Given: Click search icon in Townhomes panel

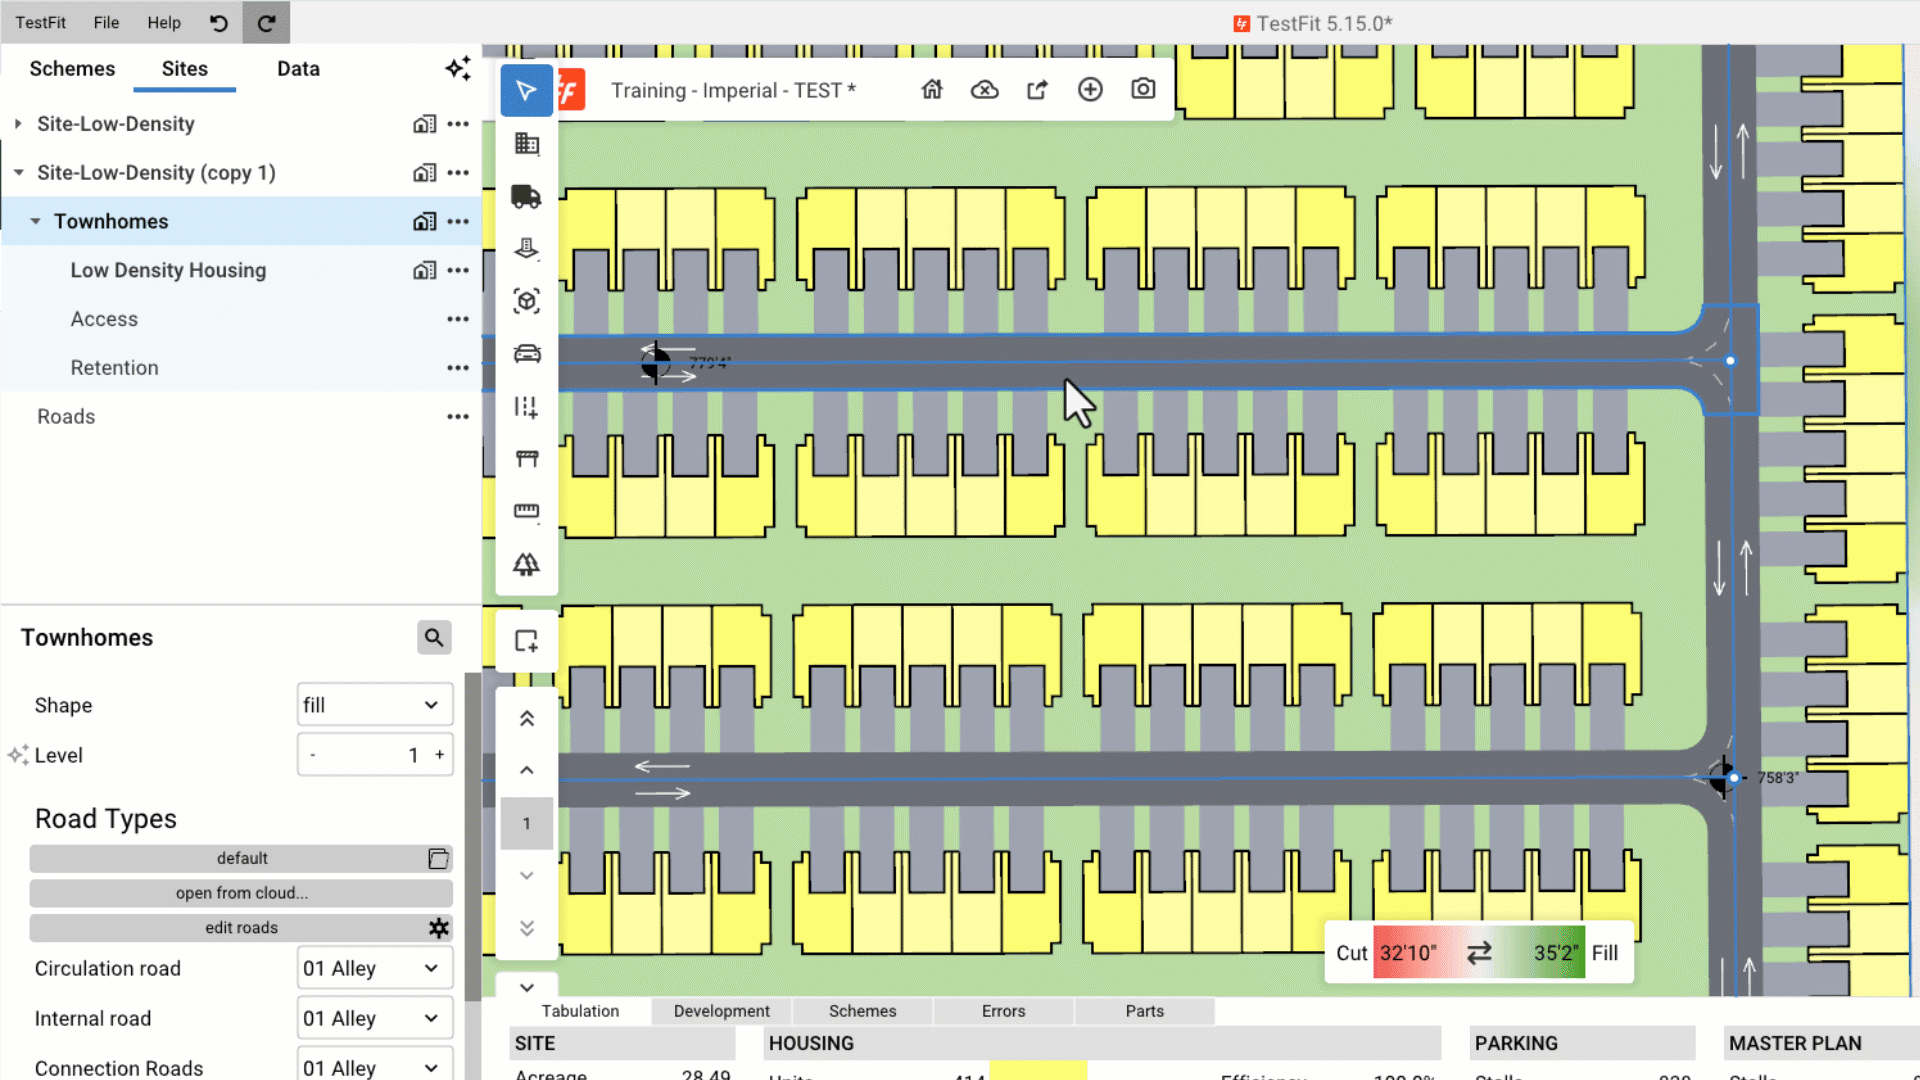Looking at the screenshot, I should 434,638.
